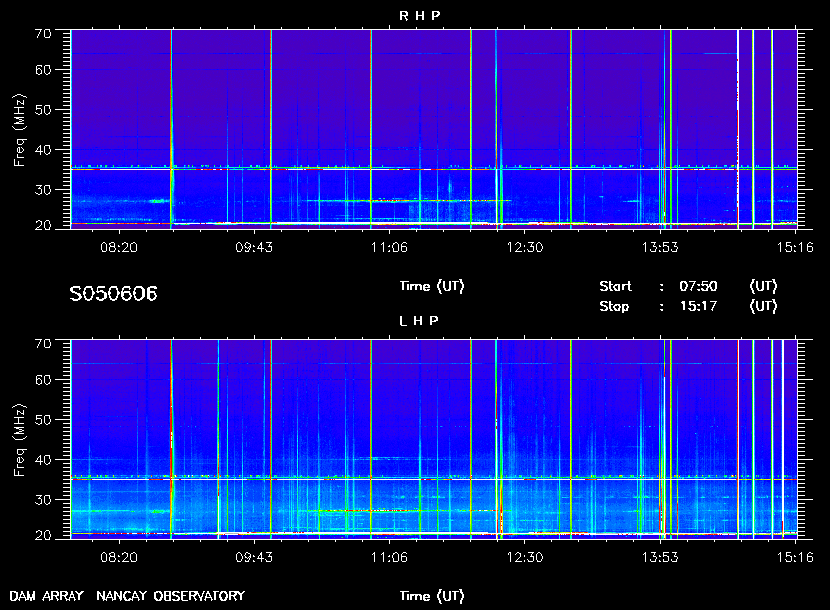830x610 pixels.
Task: Click the "08:20" time tick under LHP plot
Action: [x=119, y=558]
